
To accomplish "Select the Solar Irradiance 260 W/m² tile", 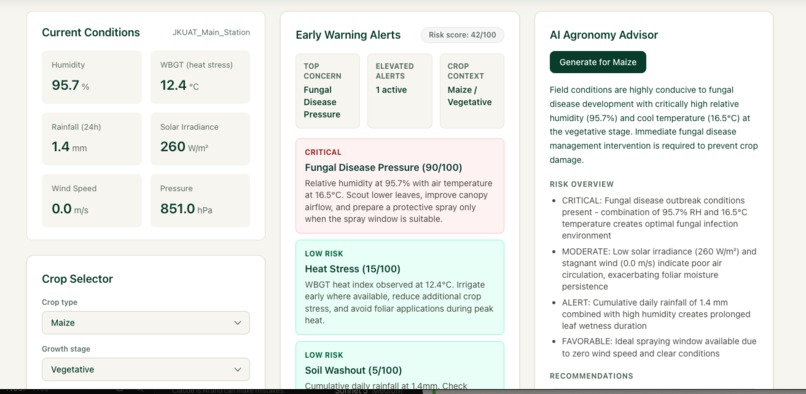I will 200,139.
